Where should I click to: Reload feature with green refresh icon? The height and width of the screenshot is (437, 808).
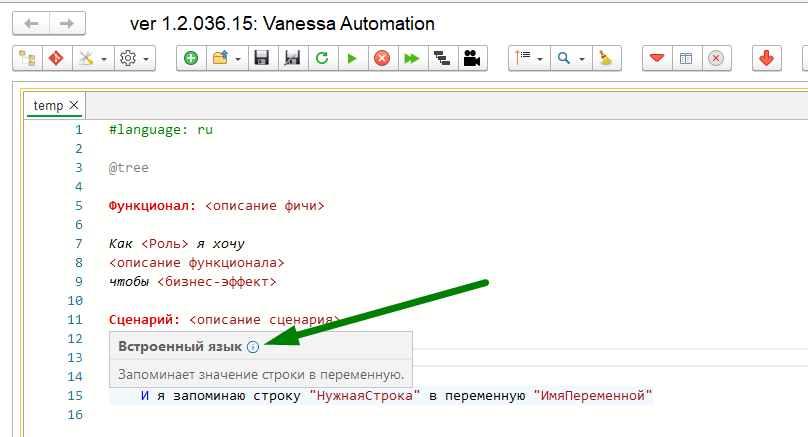coord(323,58)
